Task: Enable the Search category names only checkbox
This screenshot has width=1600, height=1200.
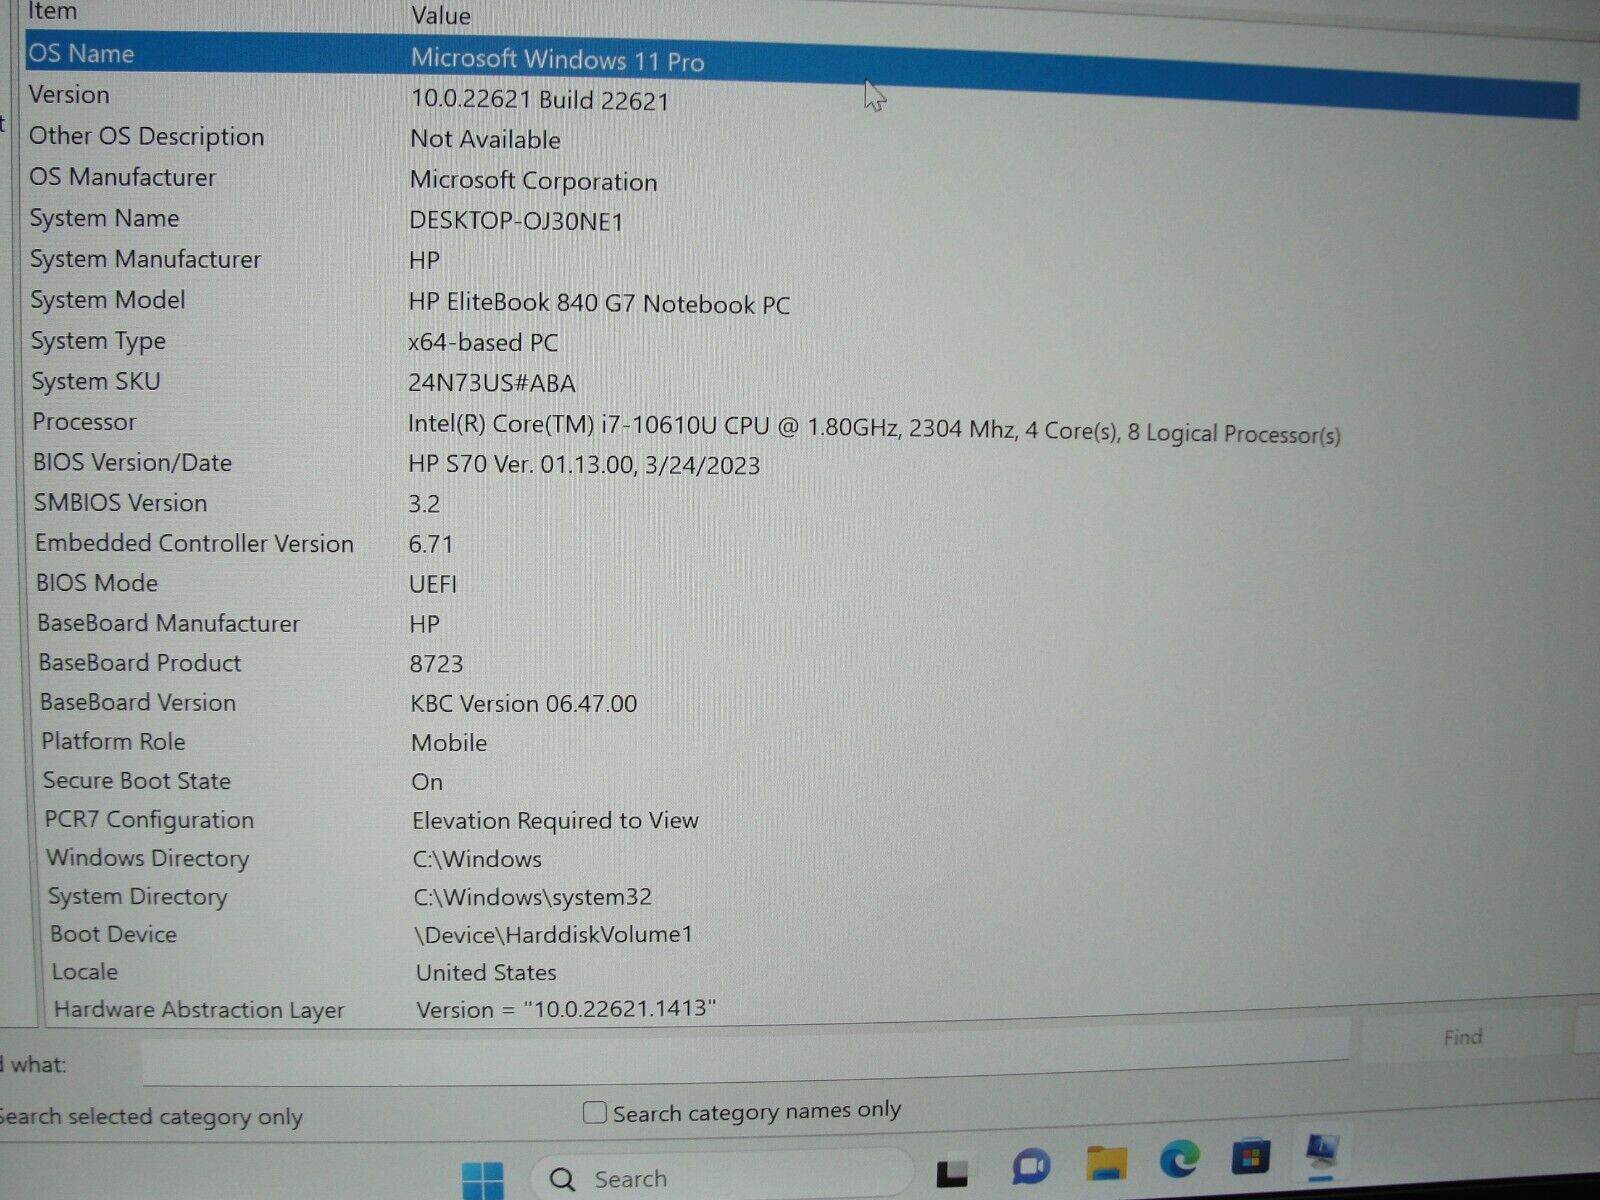Action: pyautogui.click(x=595, y=1113)
